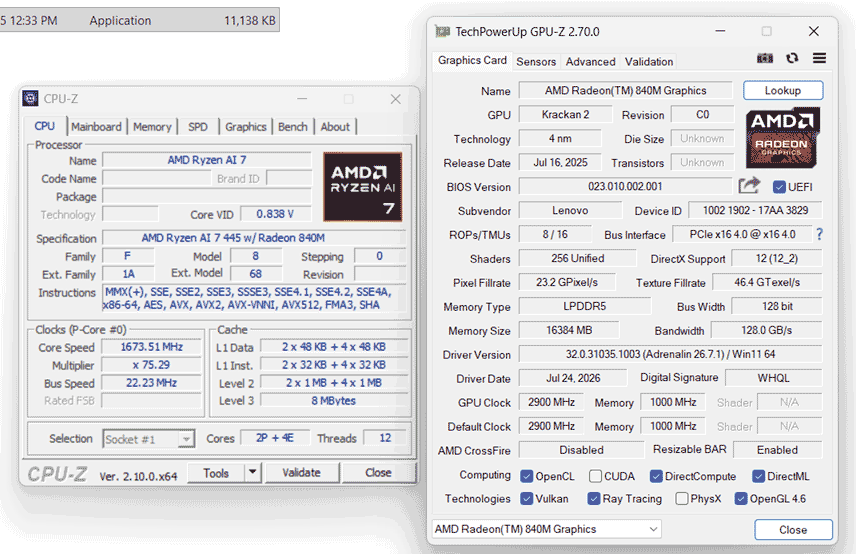The width and height of the screenshot is (856, 554).
Task: Click the Pixel Fillrate value 23.2 GPixel/s
Action: 567,282
